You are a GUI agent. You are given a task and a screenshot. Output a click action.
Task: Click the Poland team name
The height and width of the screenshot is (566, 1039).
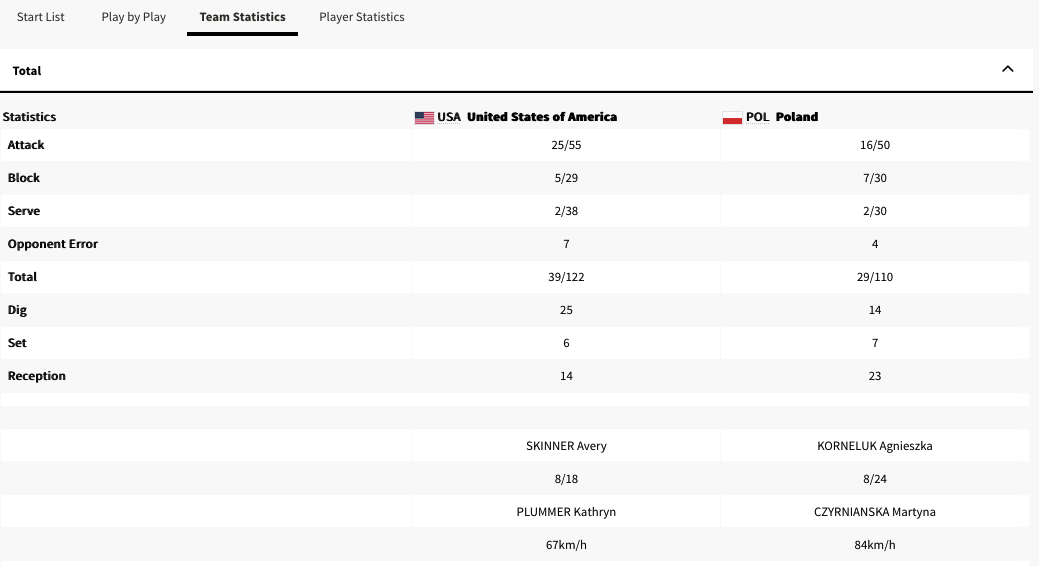796,117
